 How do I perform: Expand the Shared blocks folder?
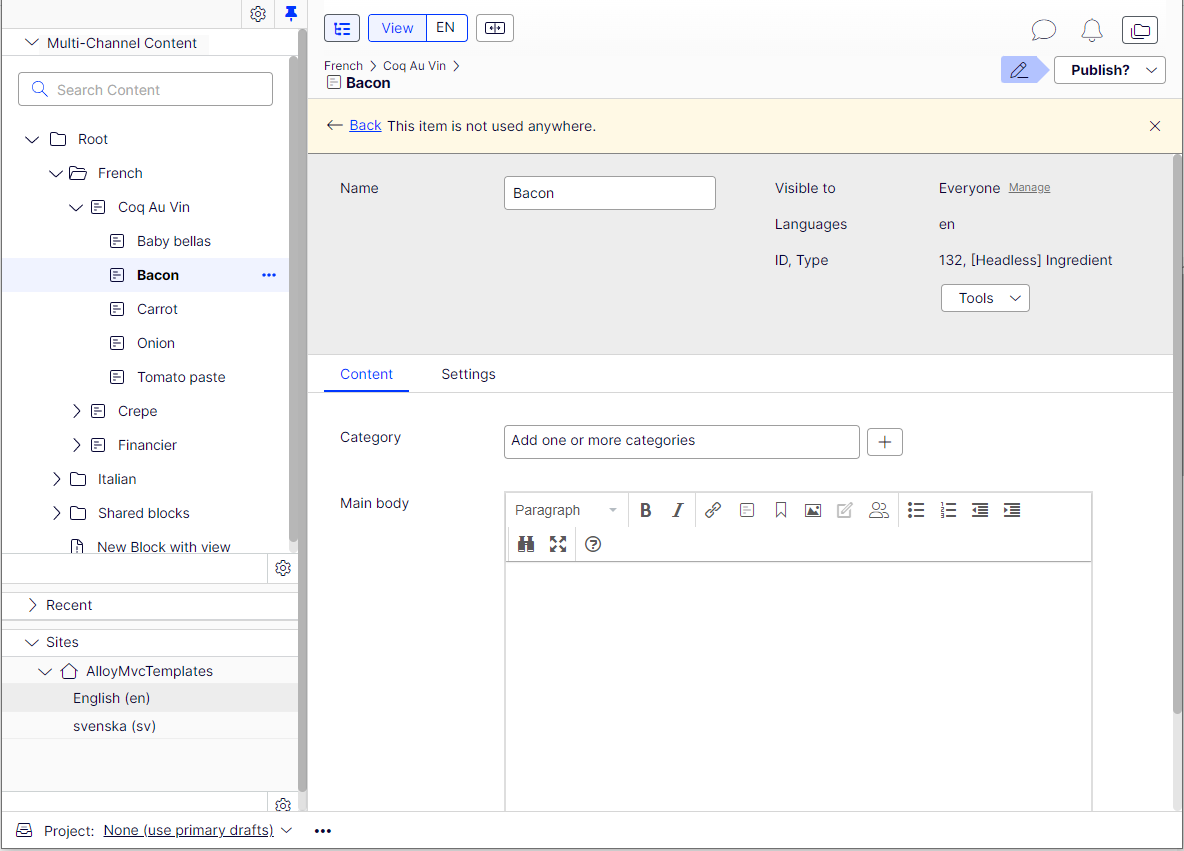(x=56, y=513)
